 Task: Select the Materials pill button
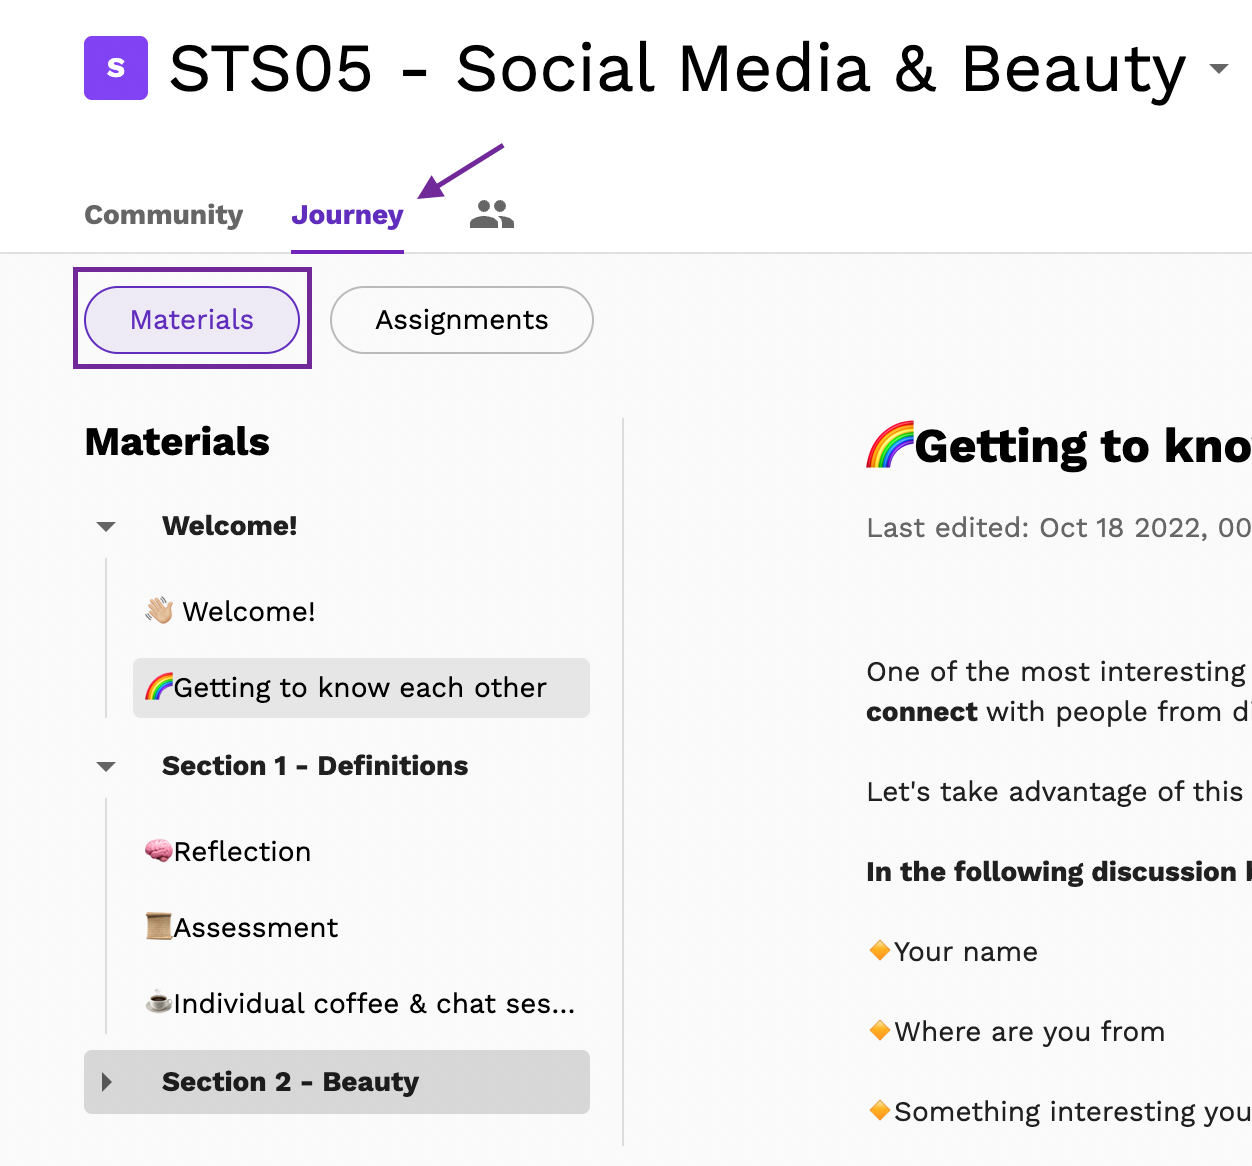click(x=192, y=320)
